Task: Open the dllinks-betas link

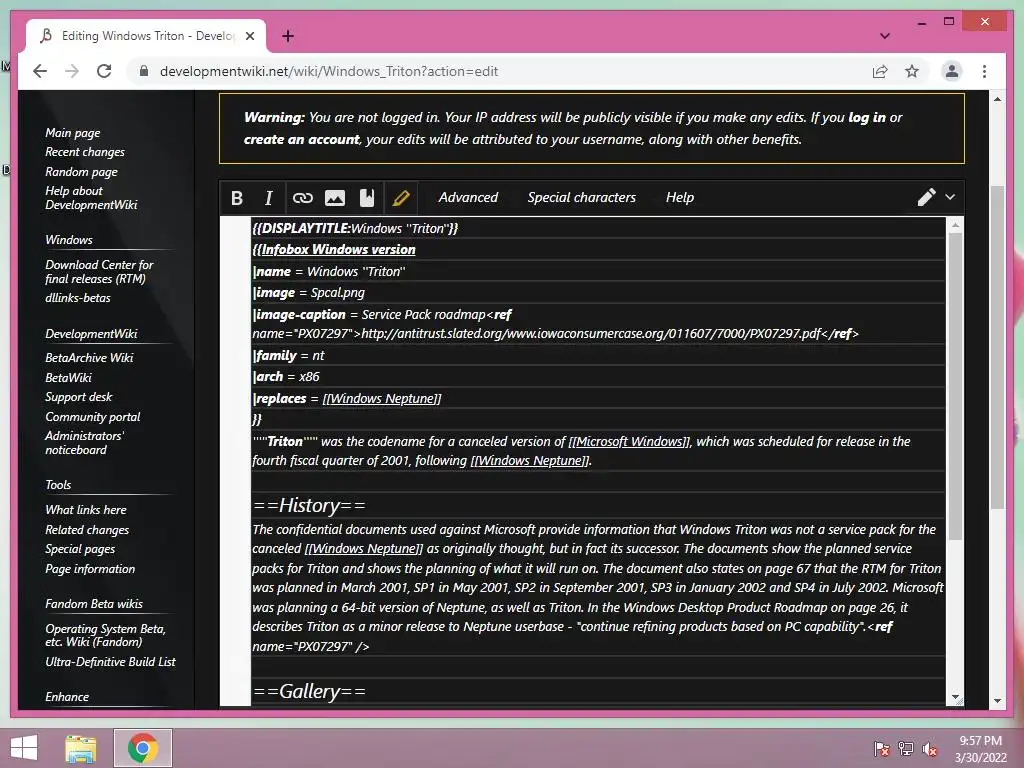Action: (78, 298)
